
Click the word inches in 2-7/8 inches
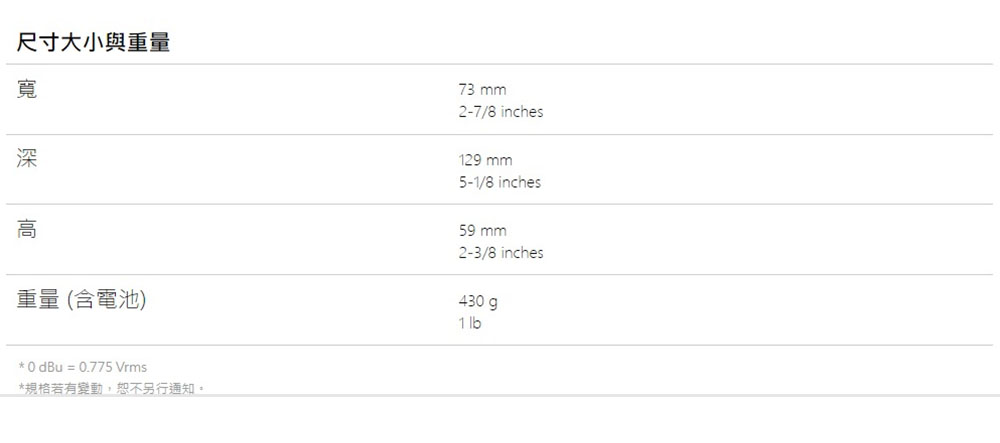522,112
